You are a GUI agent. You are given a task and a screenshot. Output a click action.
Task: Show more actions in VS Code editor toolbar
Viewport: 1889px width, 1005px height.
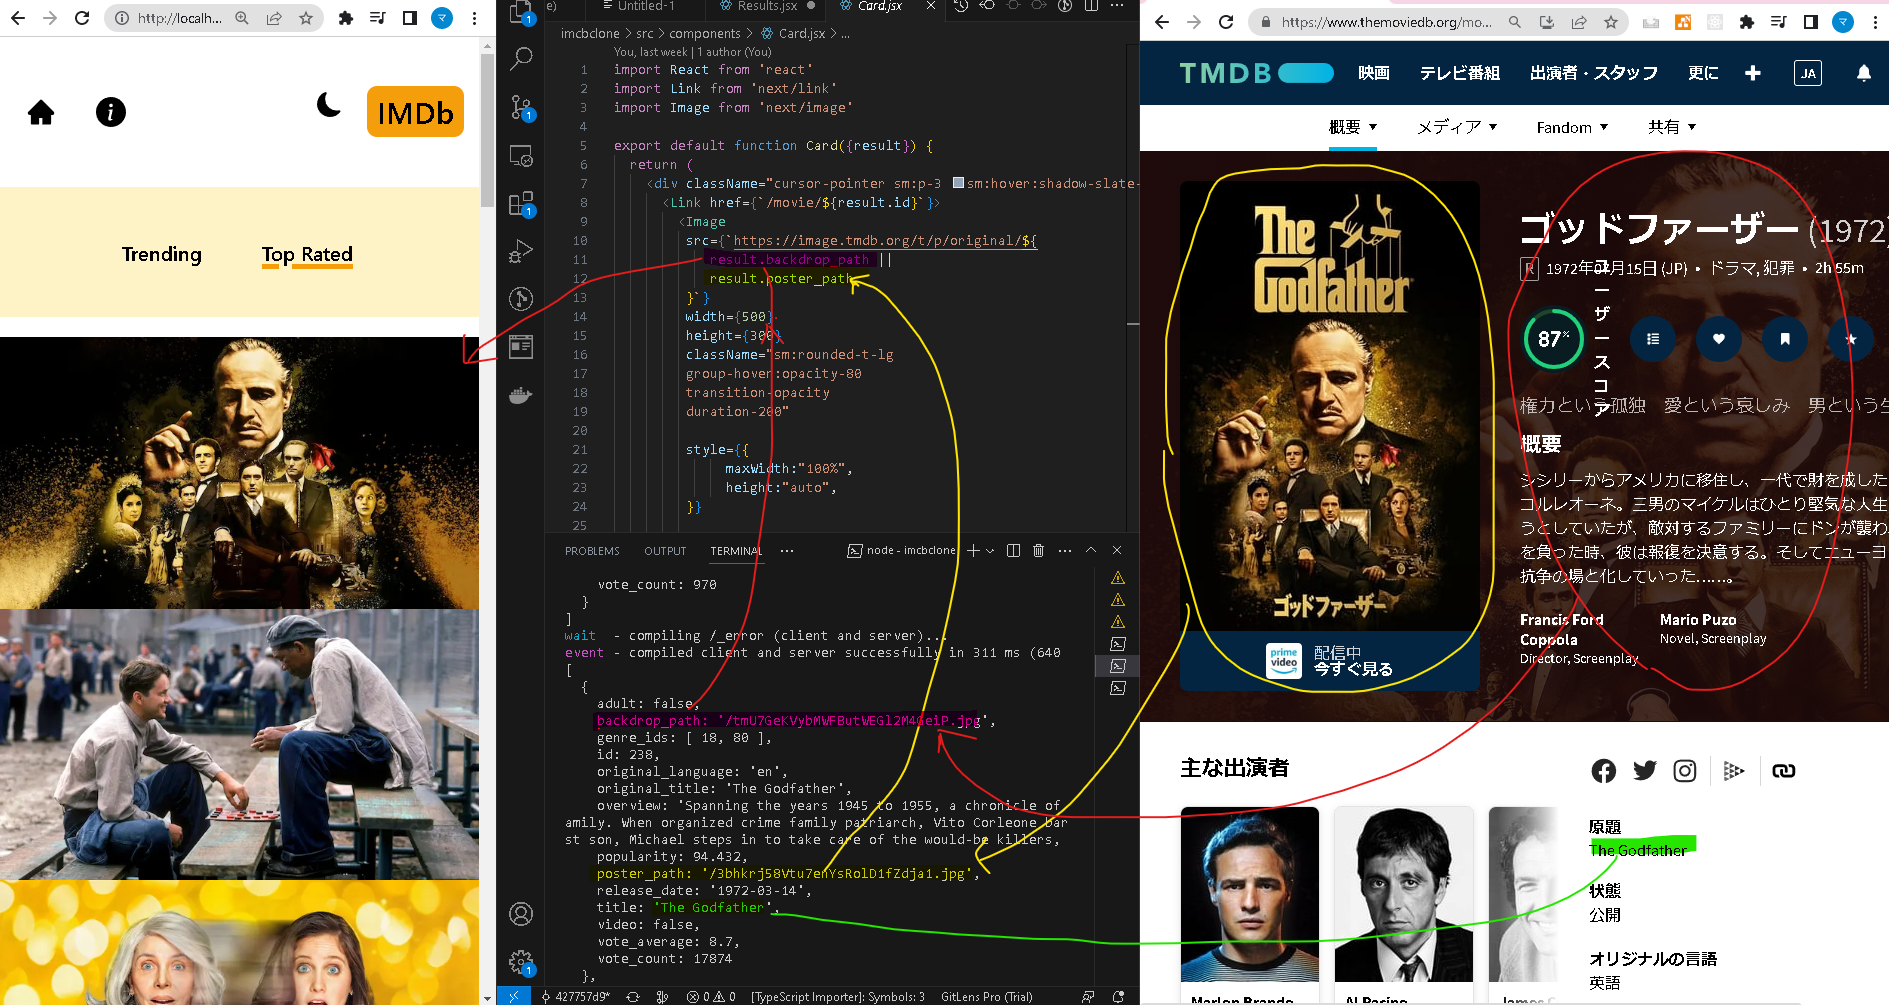1117,6
